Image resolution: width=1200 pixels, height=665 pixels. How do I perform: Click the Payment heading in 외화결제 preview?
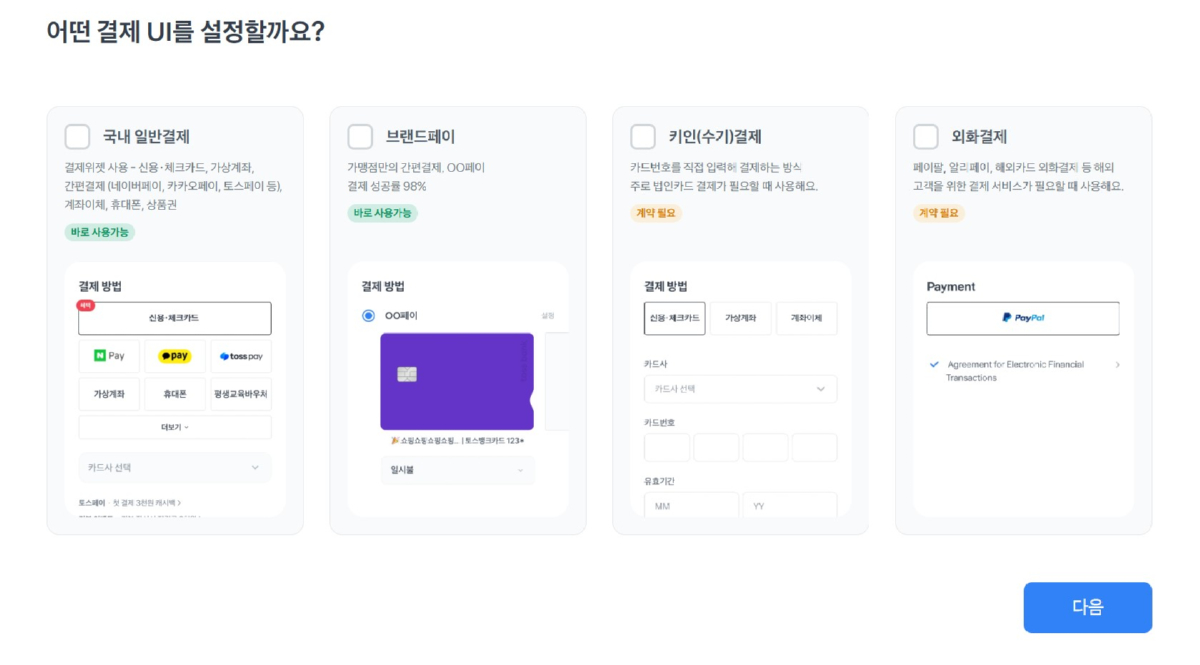(x=951, y=286)
